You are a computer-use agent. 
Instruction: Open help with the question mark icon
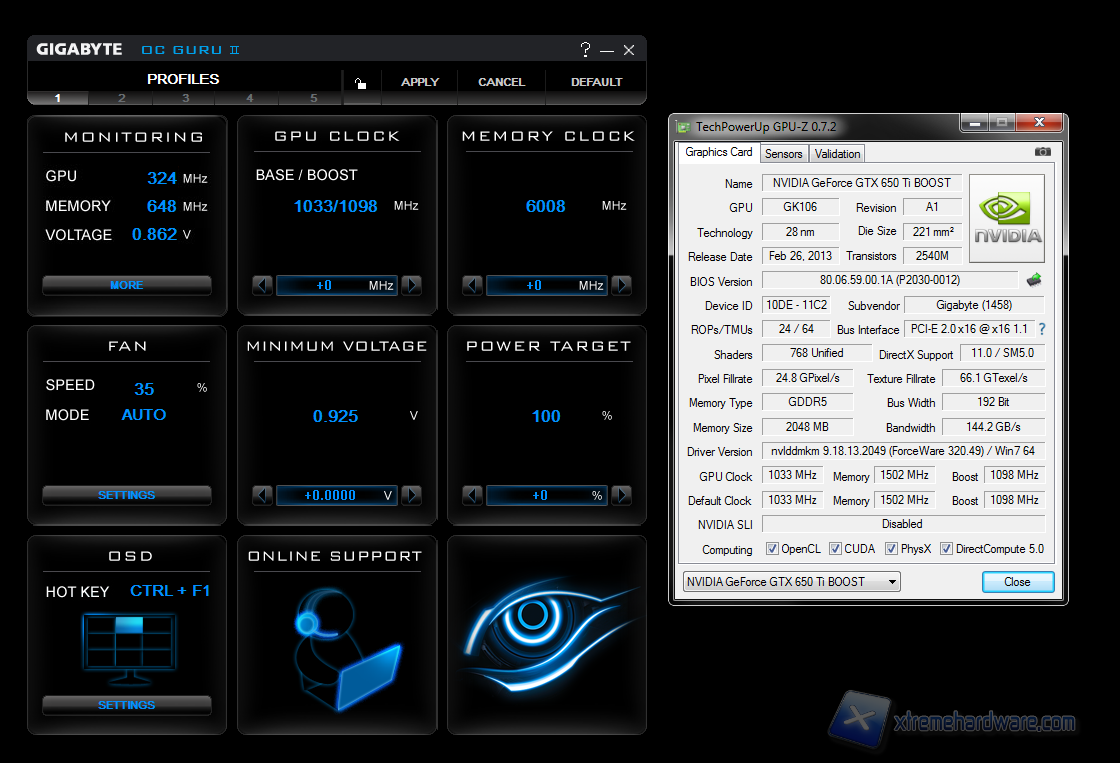click(x=585, y=50)
